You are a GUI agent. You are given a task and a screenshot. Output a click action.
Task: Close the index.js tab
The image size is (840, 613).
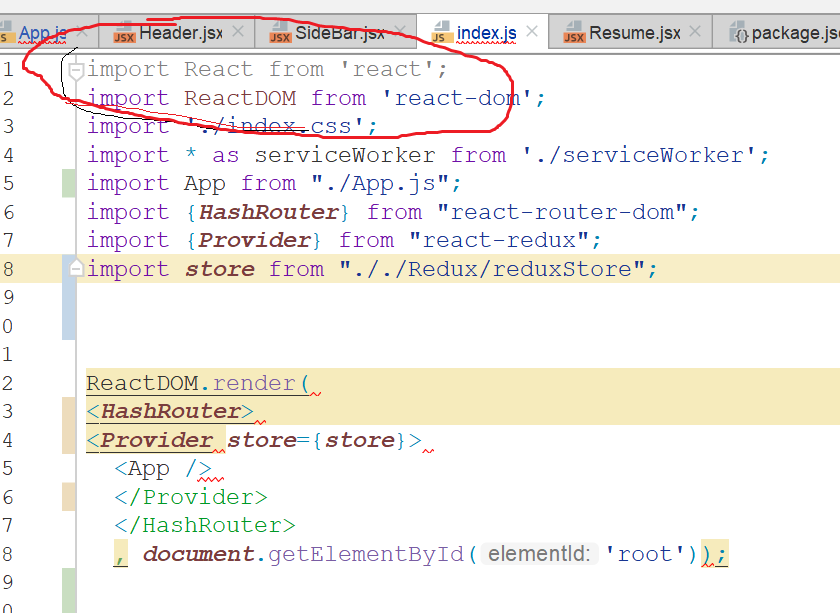(532, 32)
